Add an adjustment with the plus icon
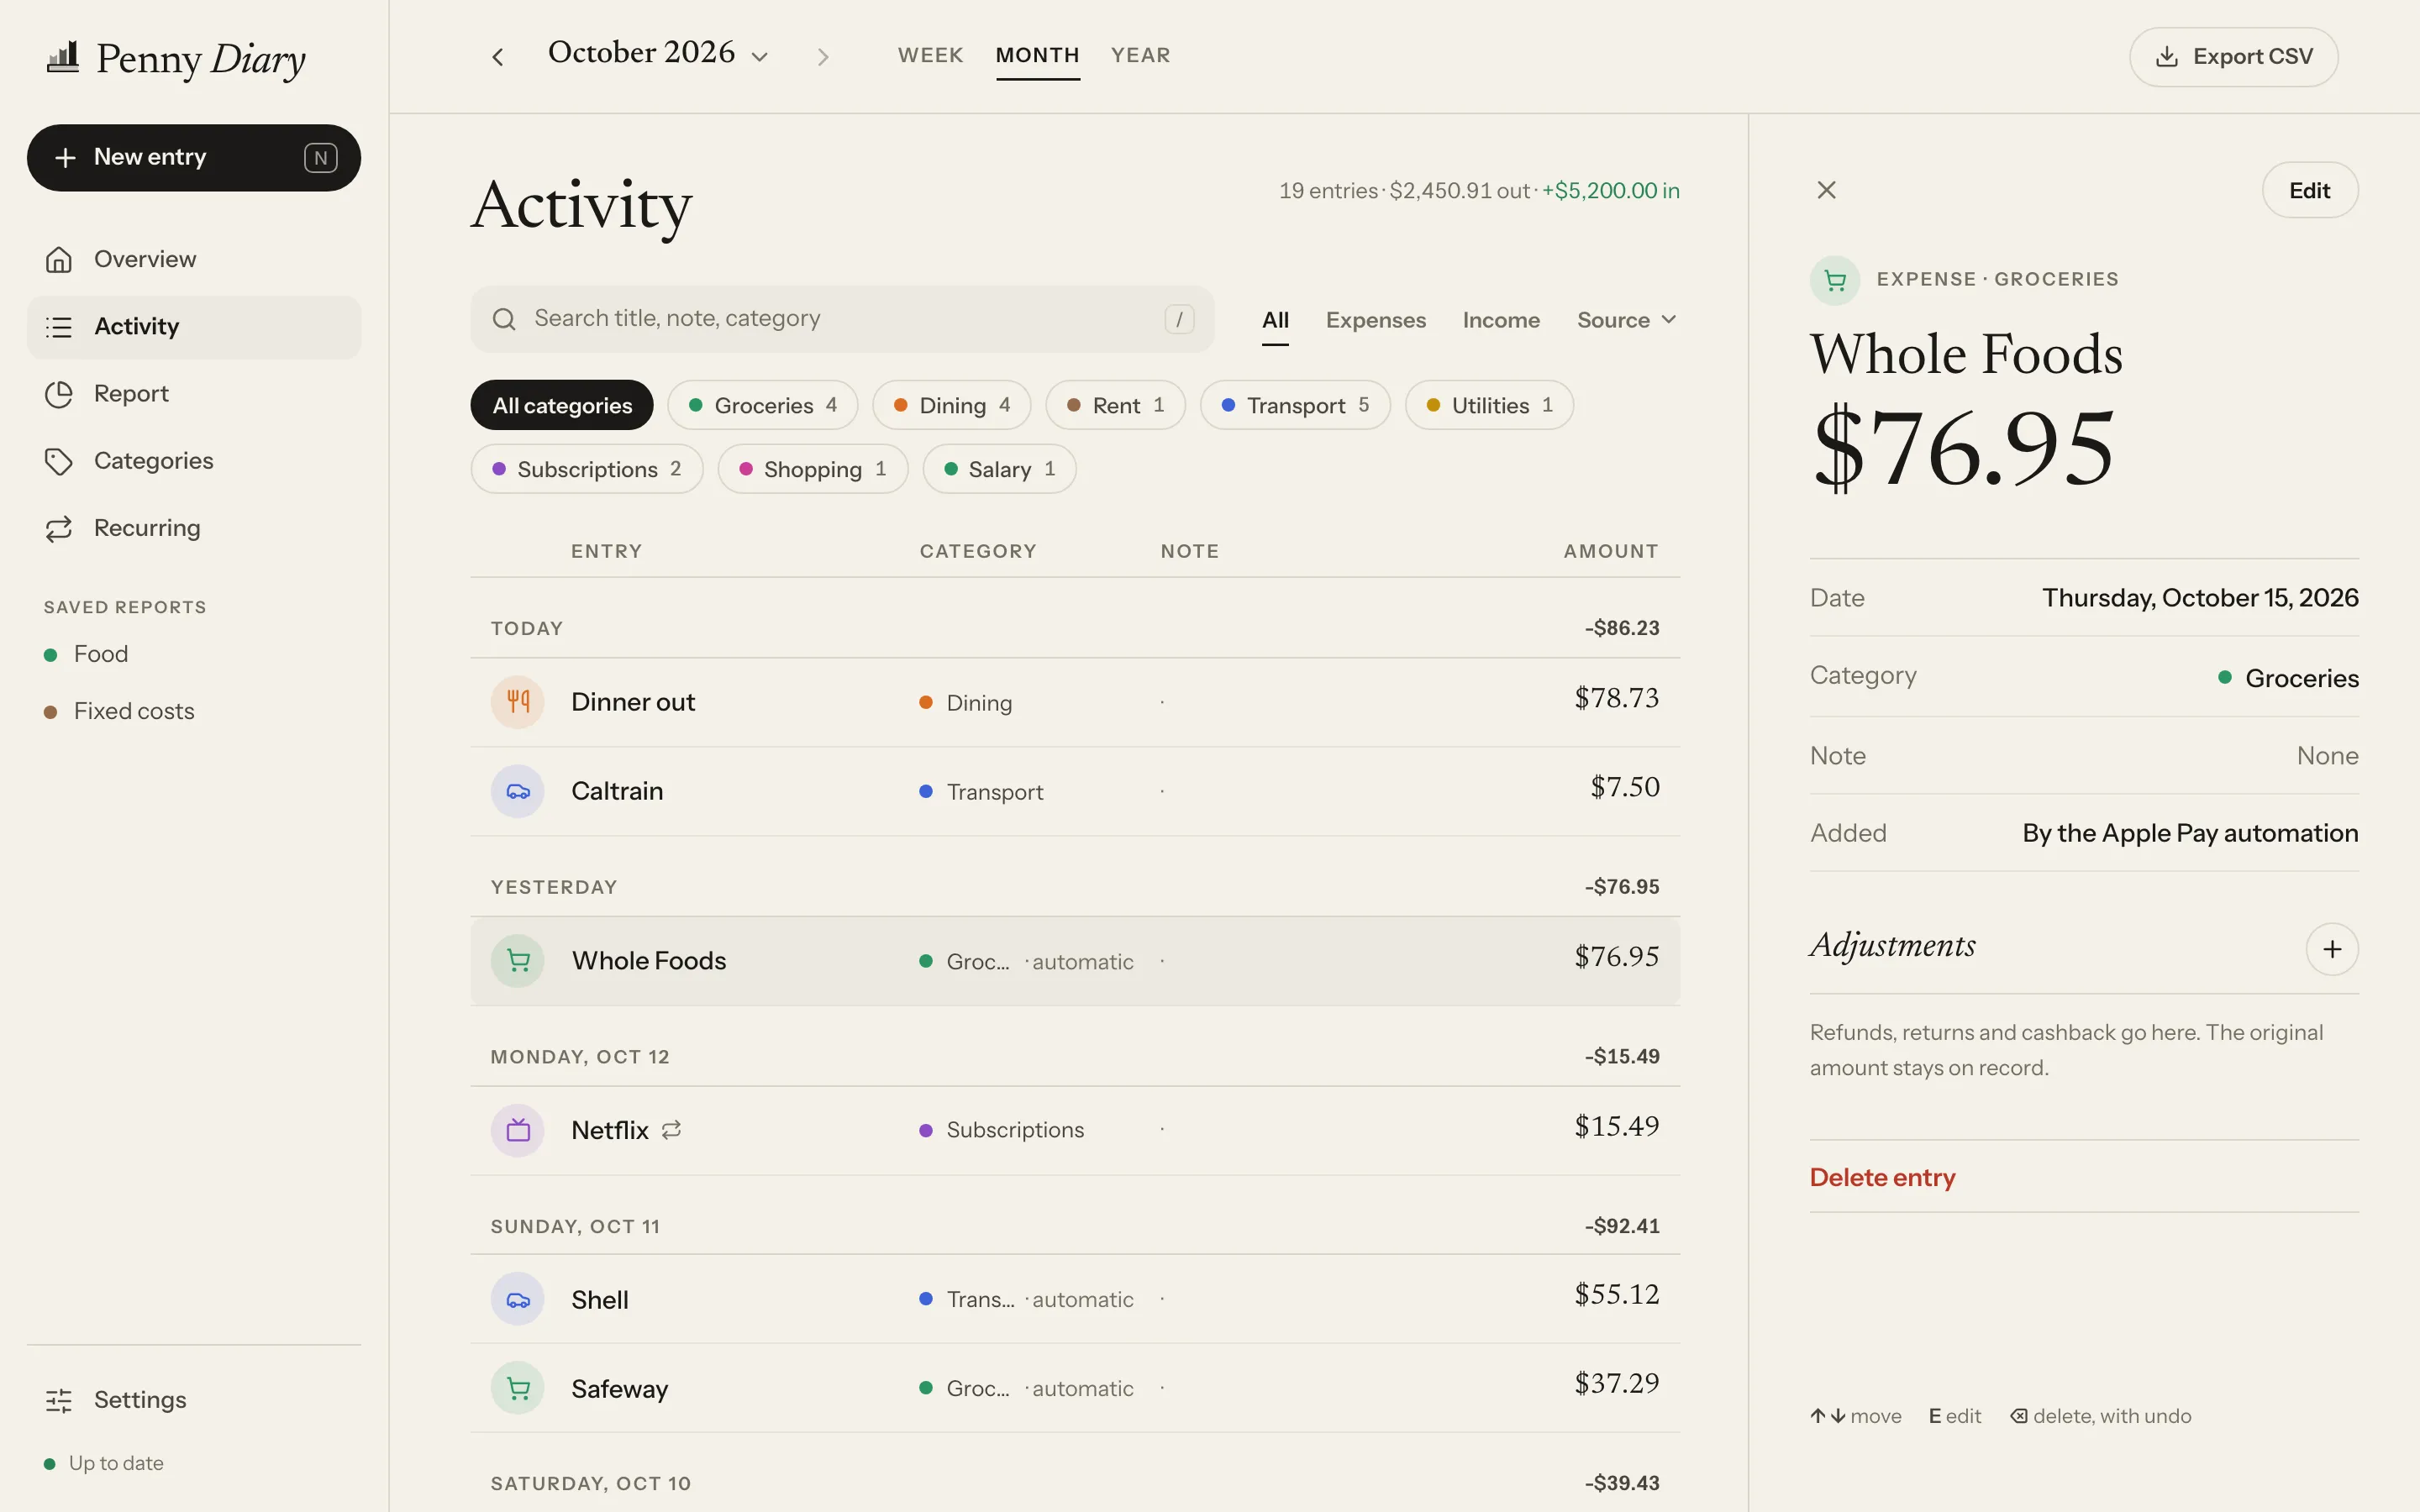The width and height of the screenshot is (2420, 1512). (2332, 949)
